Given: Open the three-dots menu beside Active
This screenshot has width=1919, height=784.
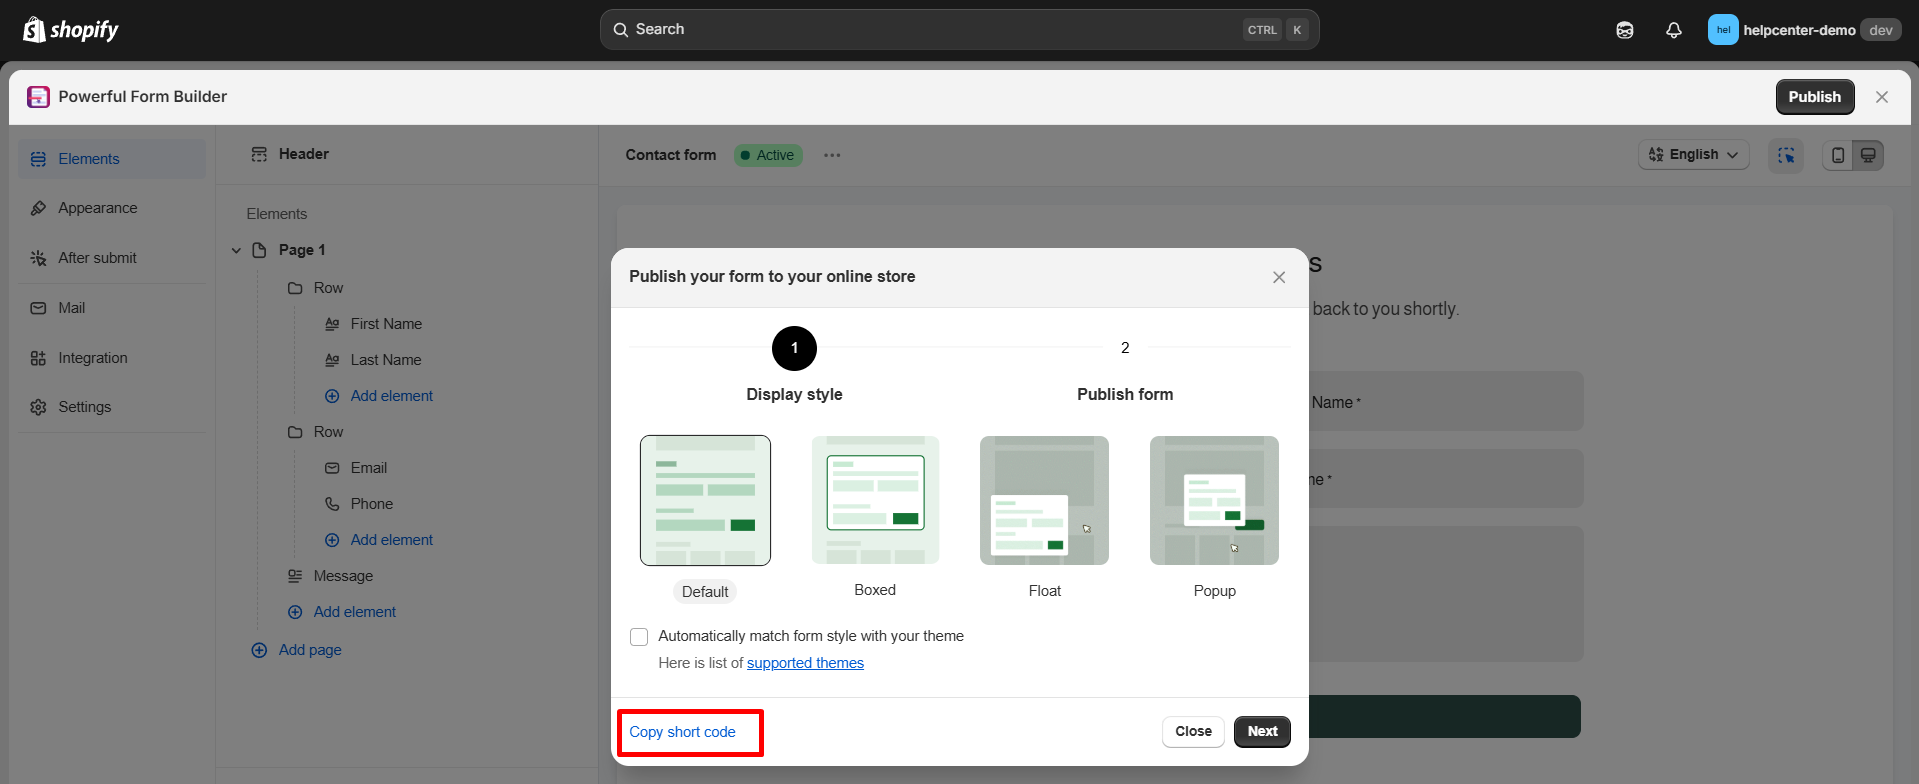Looking at the screenshot, I should (832, 155).
